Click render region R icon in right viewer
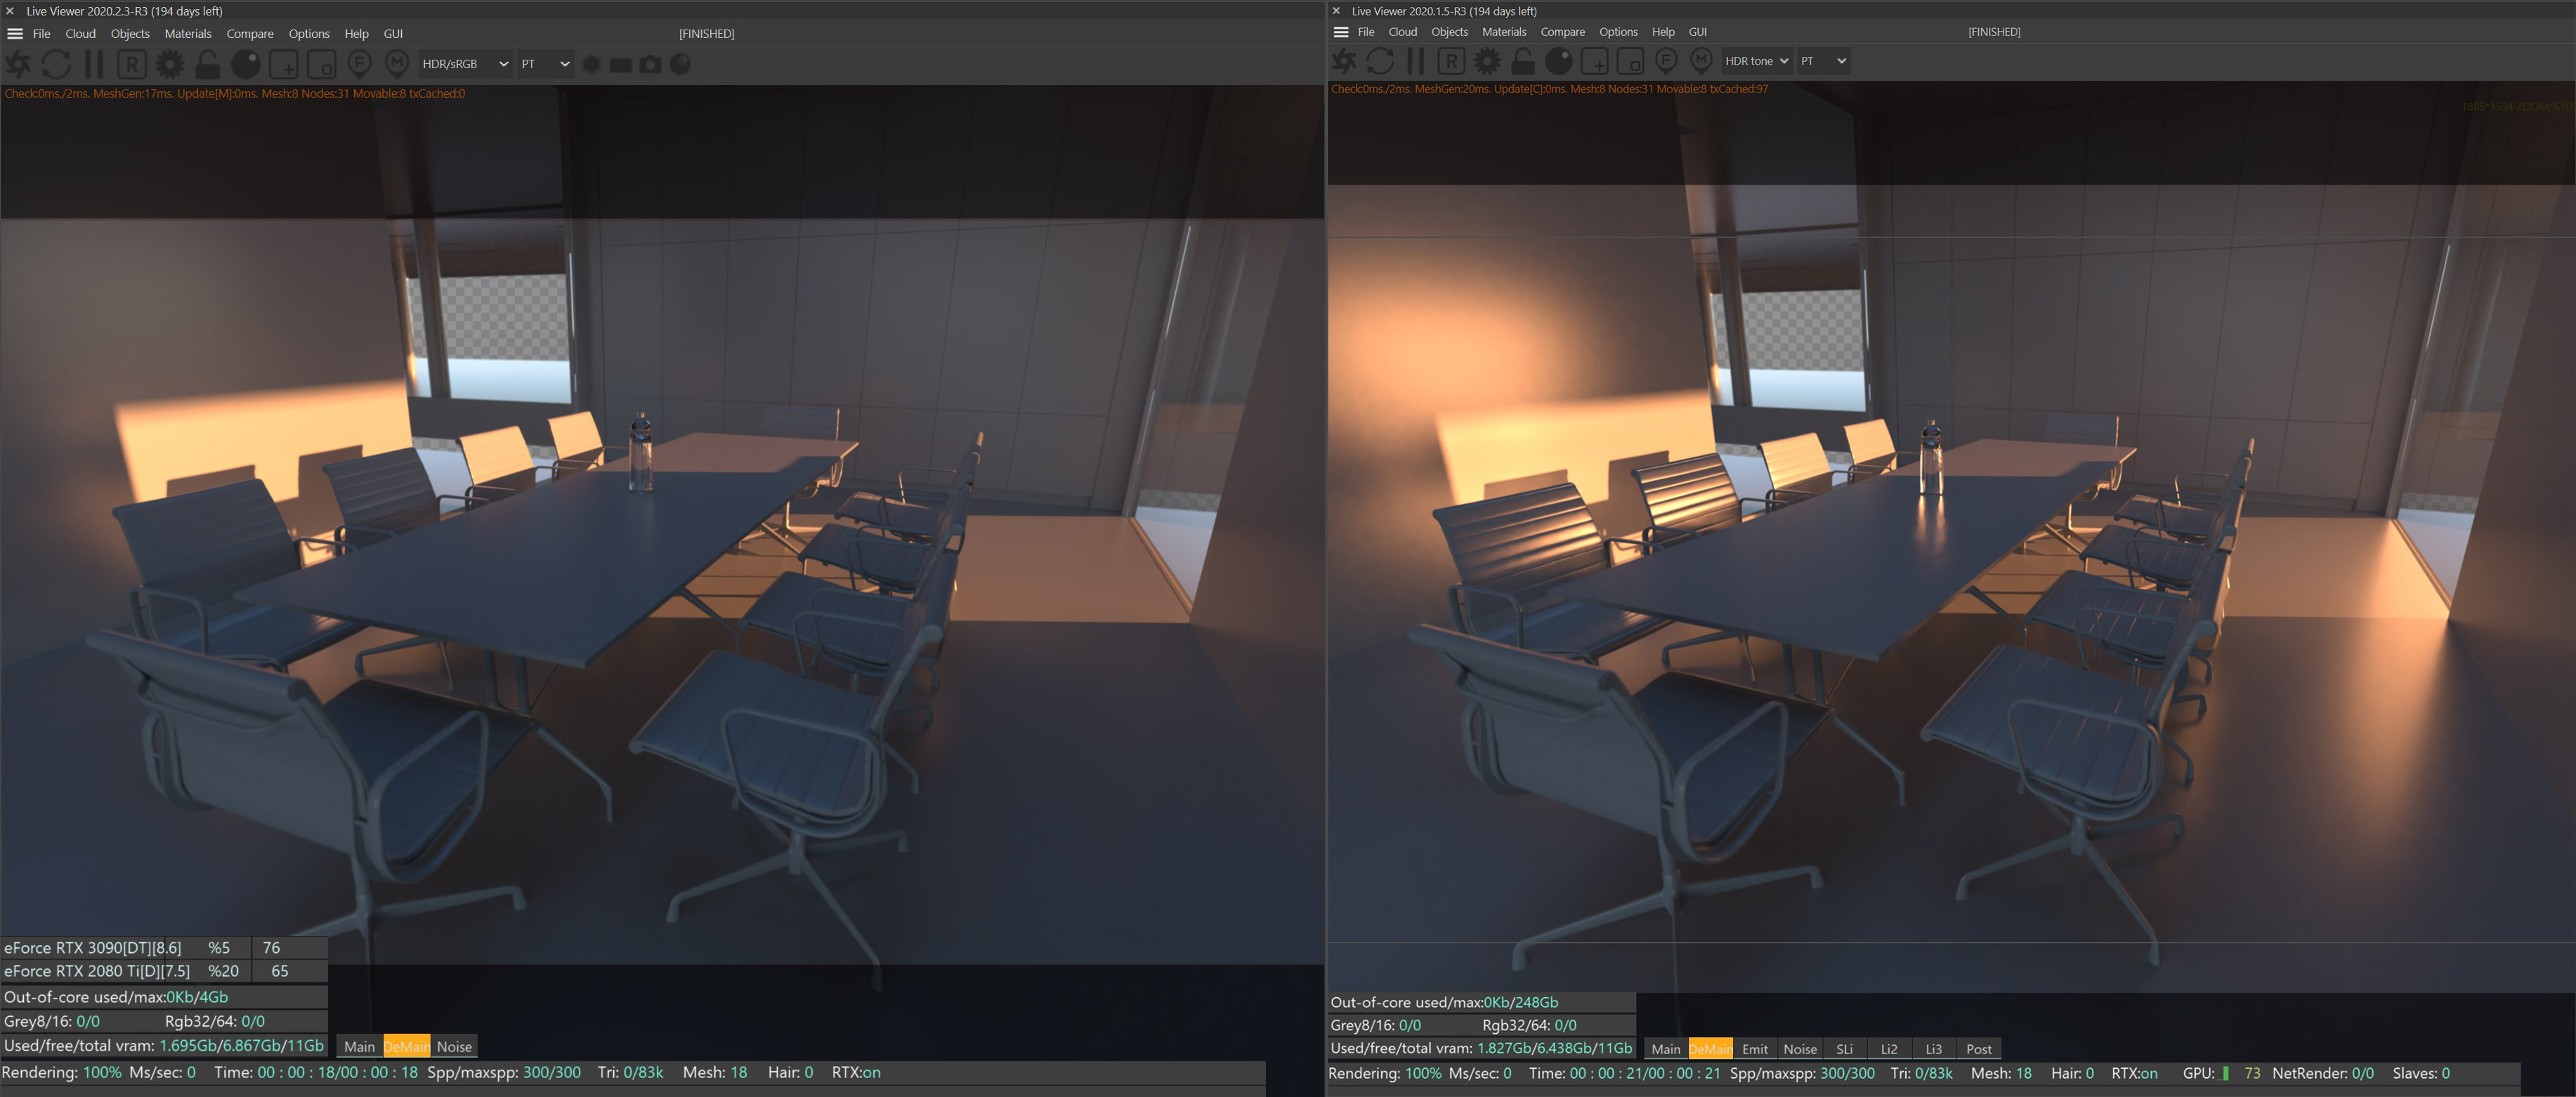Viewport: 2576px width, 1097px height. coord(1451,62)
